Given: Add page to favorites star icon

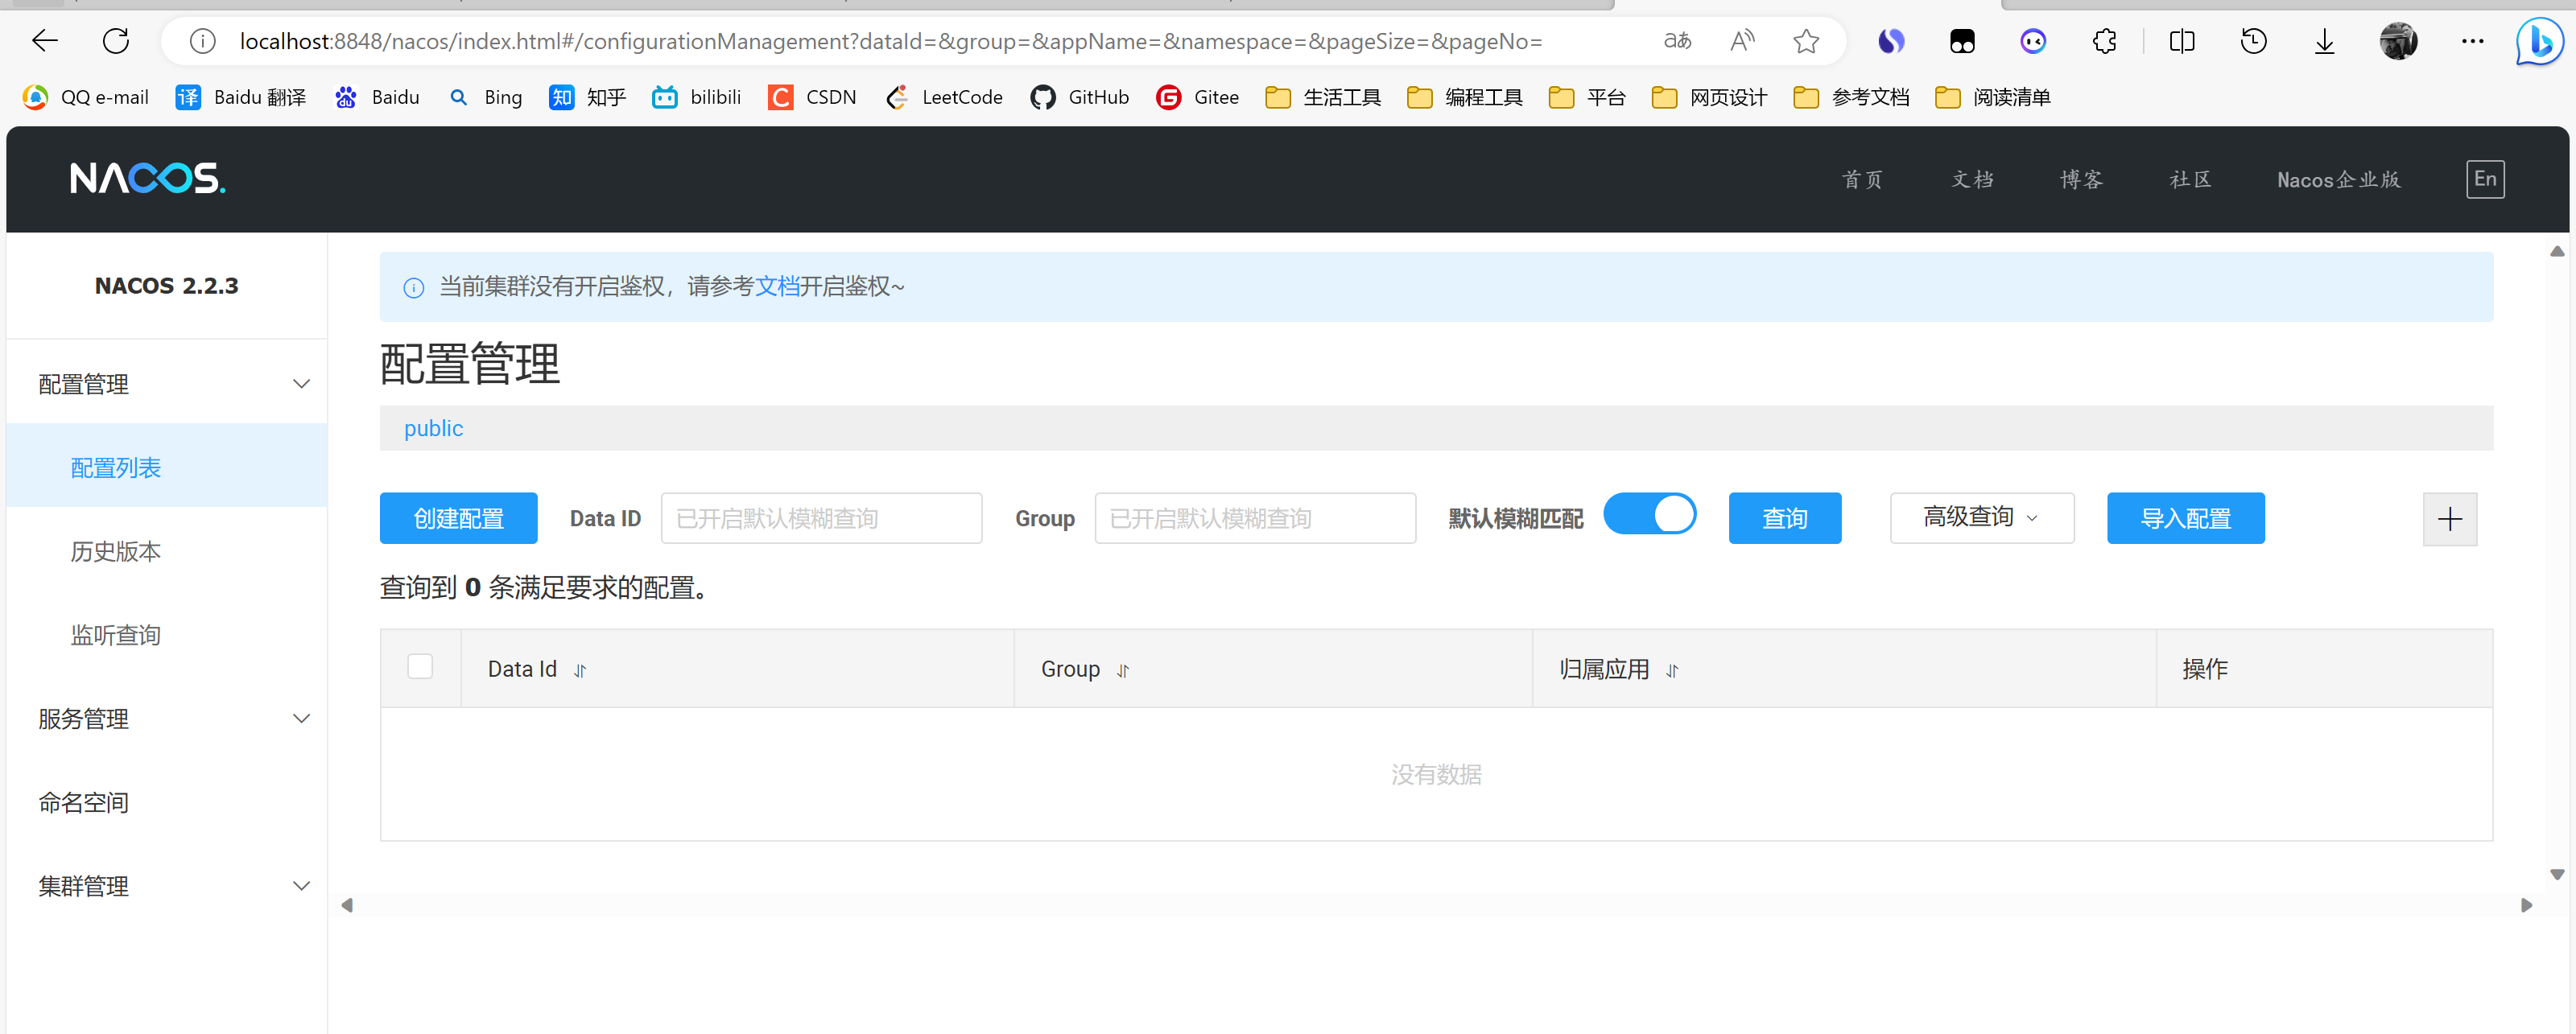Looking at the screenshot, I should pyautogui.click(x=1805, y=41).
